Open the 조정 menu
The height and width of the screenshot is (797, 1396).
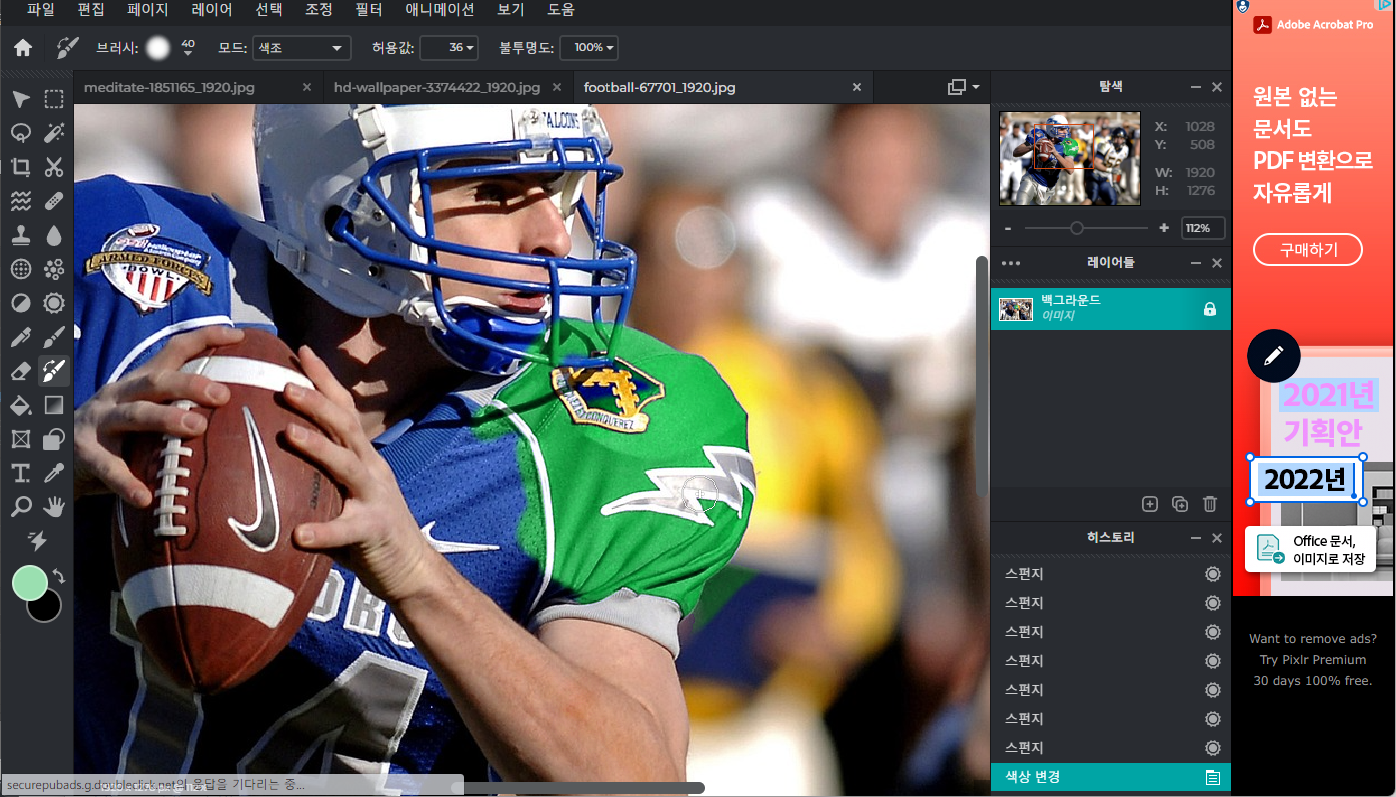pyautogui.click(x=318, y=10)
